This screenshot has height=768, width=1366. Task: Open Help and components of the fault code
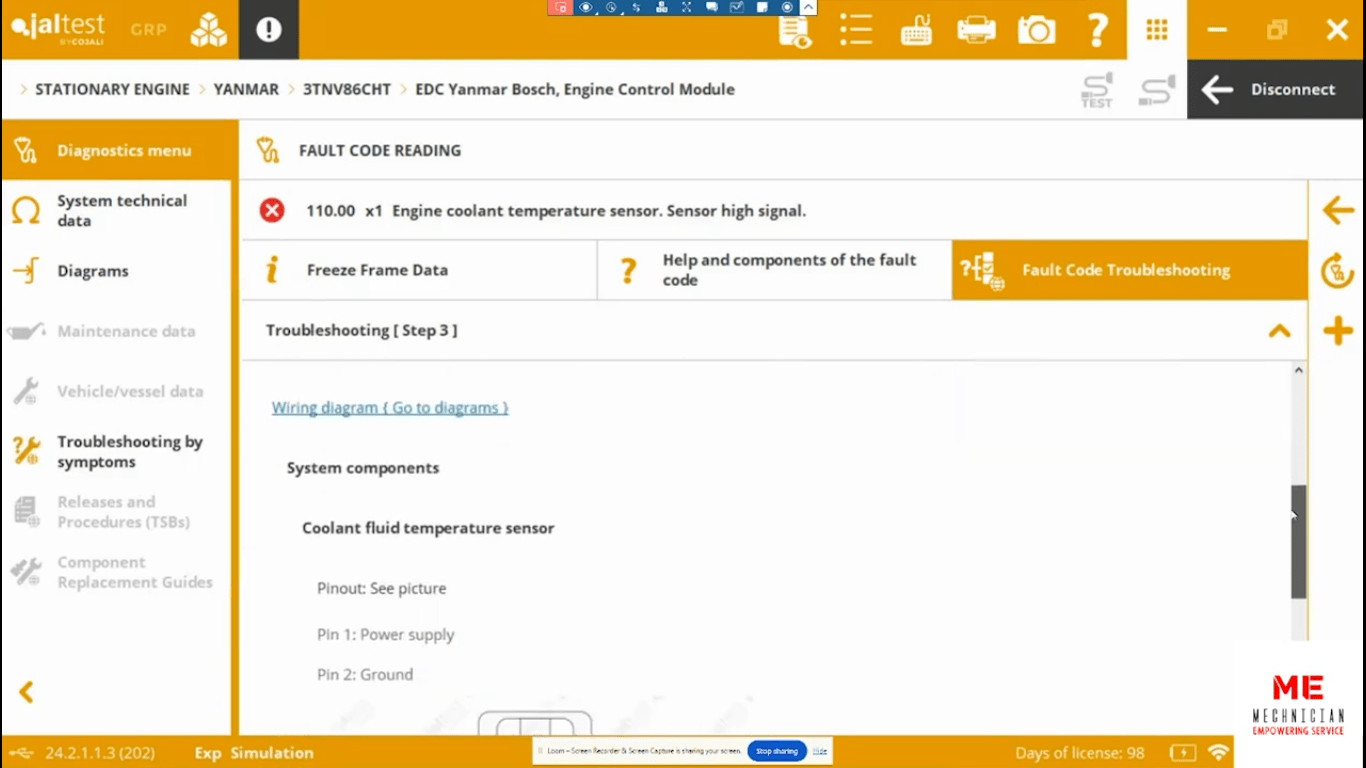[775, 270]
